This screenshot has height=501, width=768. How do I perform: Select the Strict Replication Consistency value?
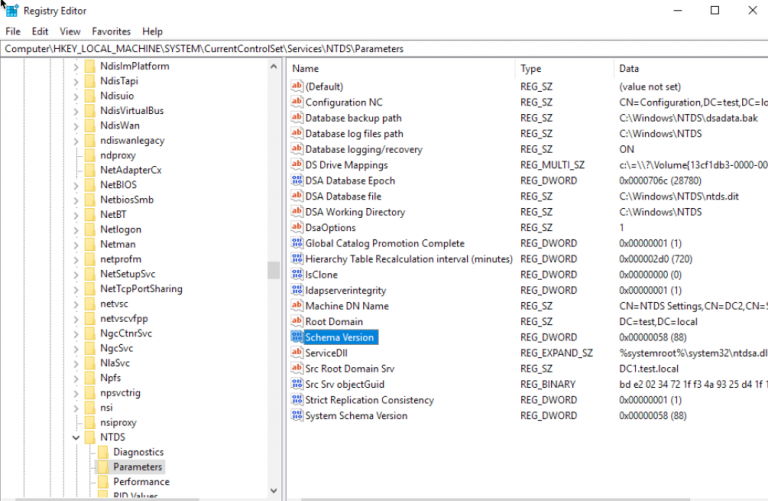point(370,400)
